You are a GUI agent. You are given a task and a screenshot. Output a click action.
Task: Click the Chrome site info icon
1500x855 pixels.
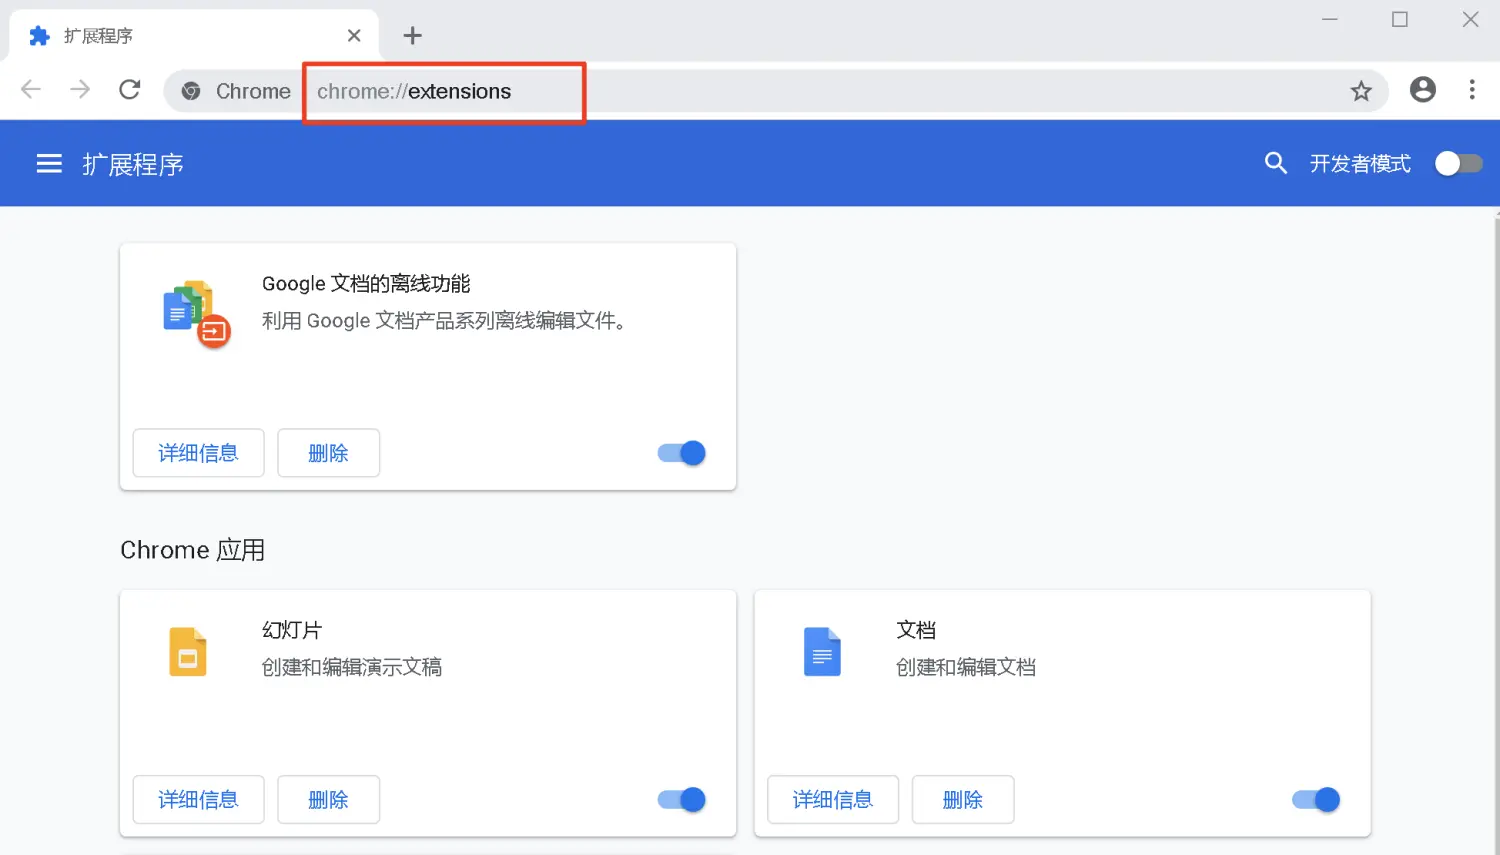point(191,91)
